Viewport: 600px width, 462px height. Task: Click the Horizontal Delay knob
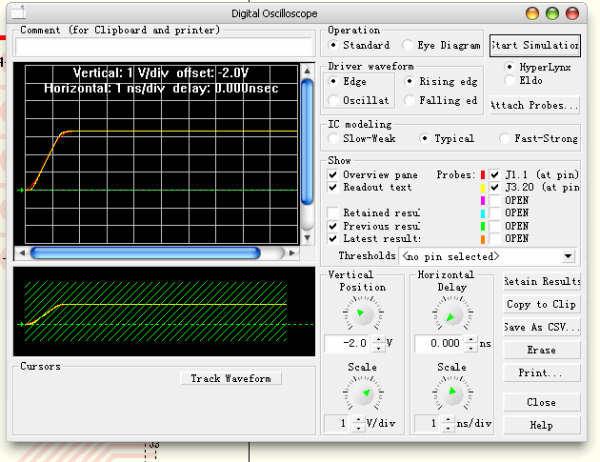click(x=452, y=315)
